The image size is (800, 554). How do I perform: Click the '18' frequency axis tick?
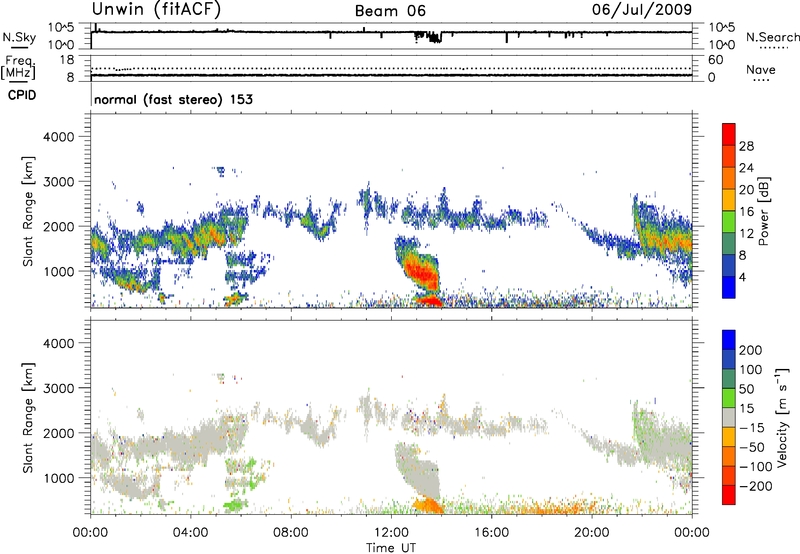pyautogui.click(x=67, y=60)
